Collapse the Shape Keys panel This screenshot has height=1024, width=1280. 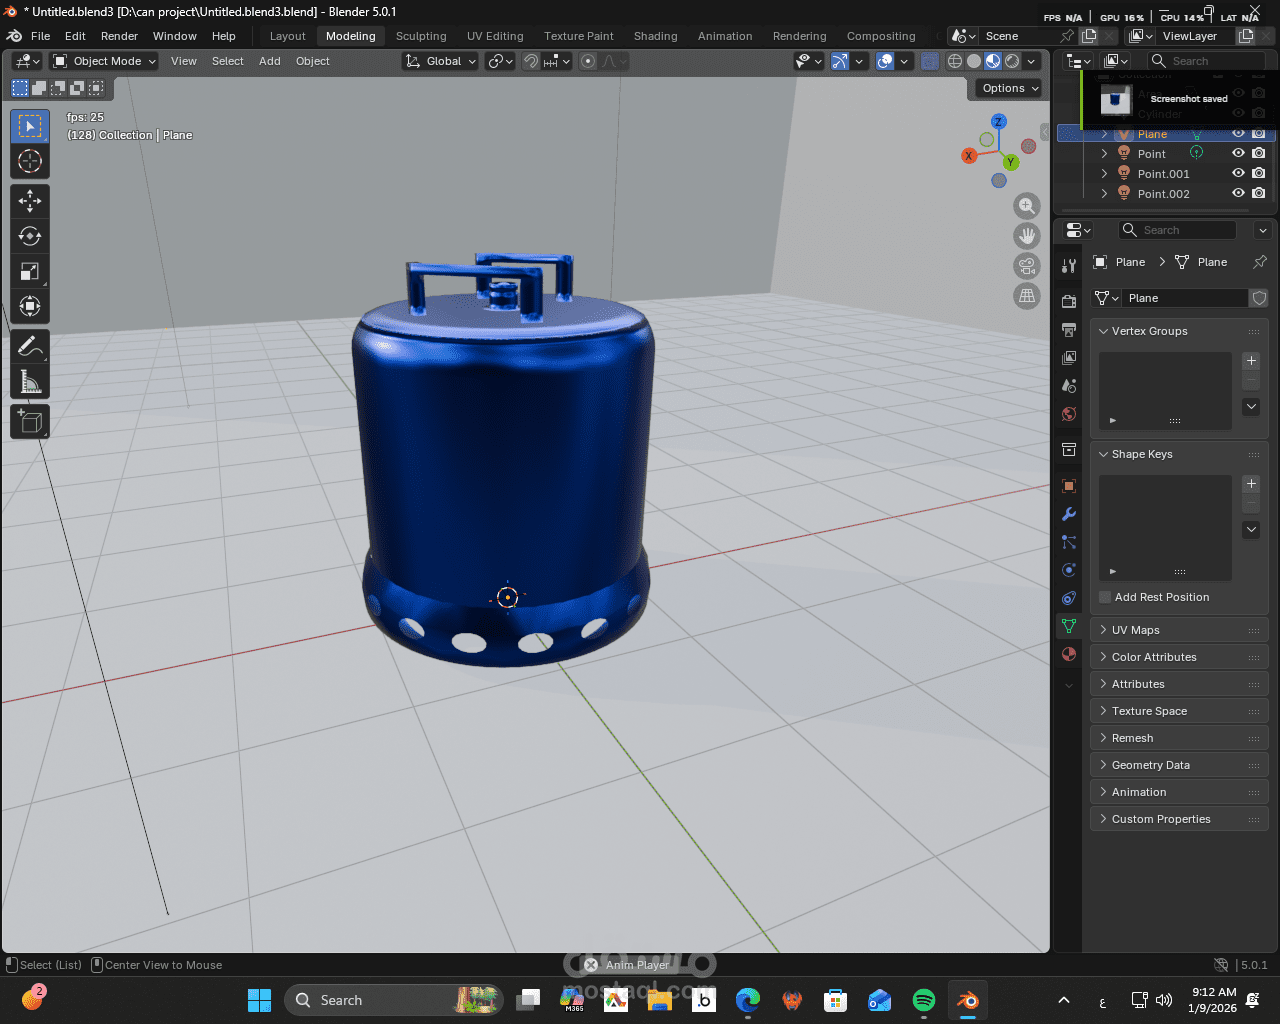1104,454
